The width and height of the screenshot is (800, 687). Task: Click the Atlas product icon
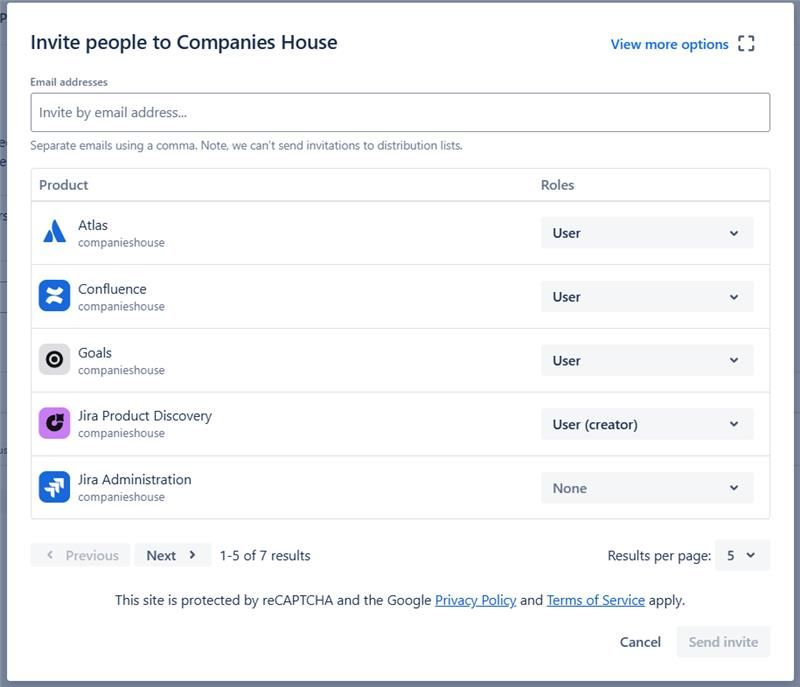[55, 232]
